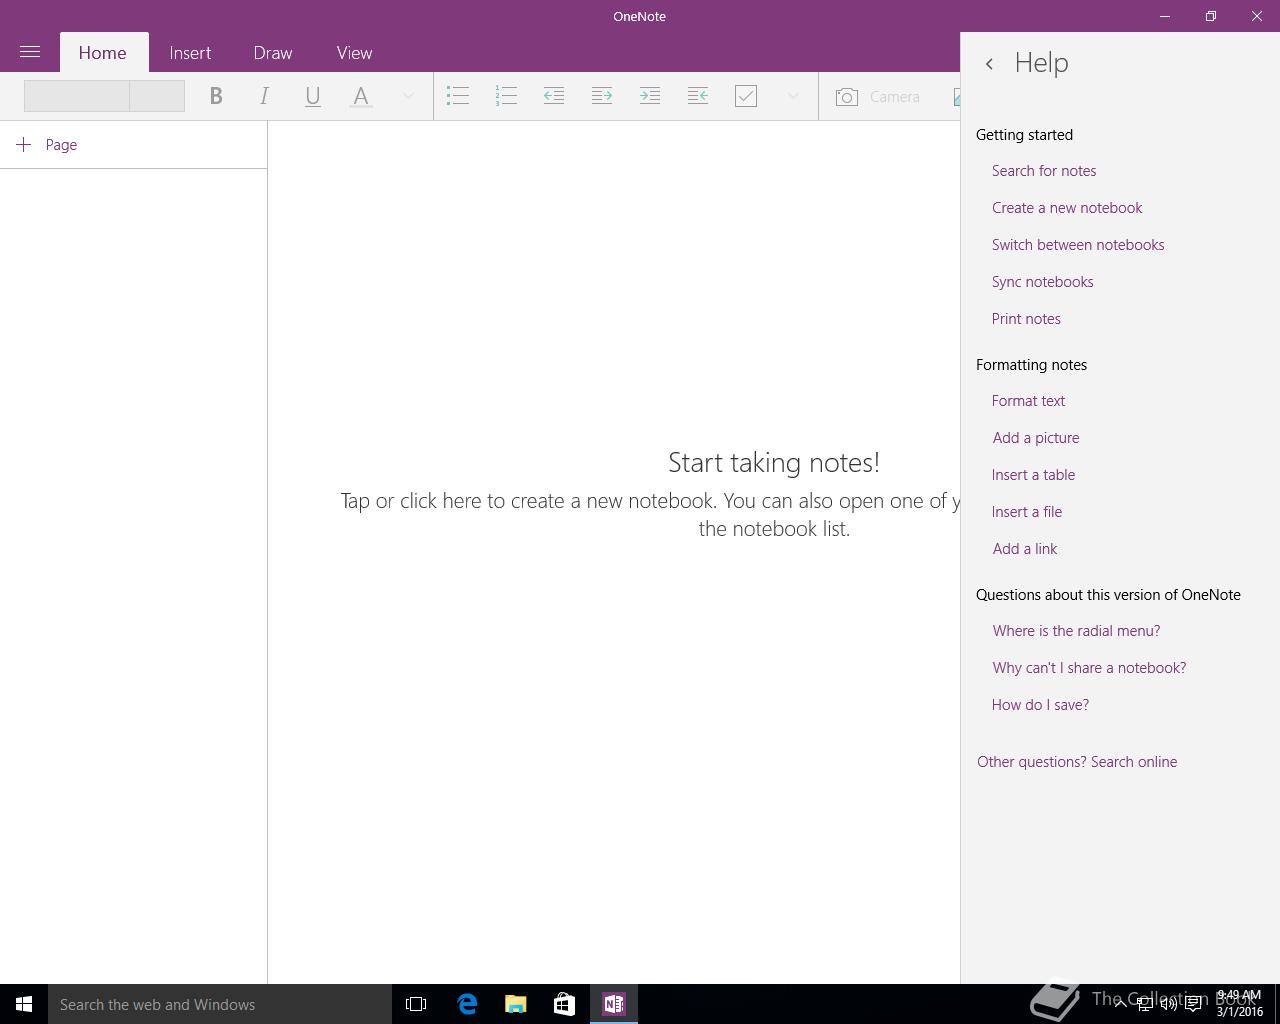The image size is (1280, 1024).
Task: Click the taskbar clock showing 9:49 AM
Action: pyautogui.click(x=1239, y=1004)
